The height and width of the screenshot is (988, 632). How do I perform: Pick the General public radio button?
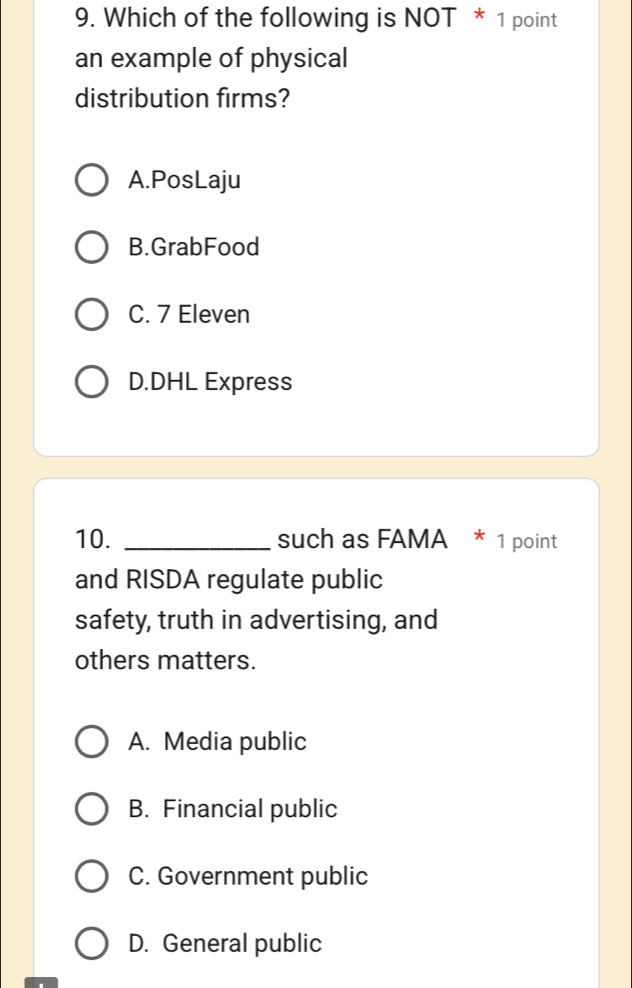coord(93,944)
